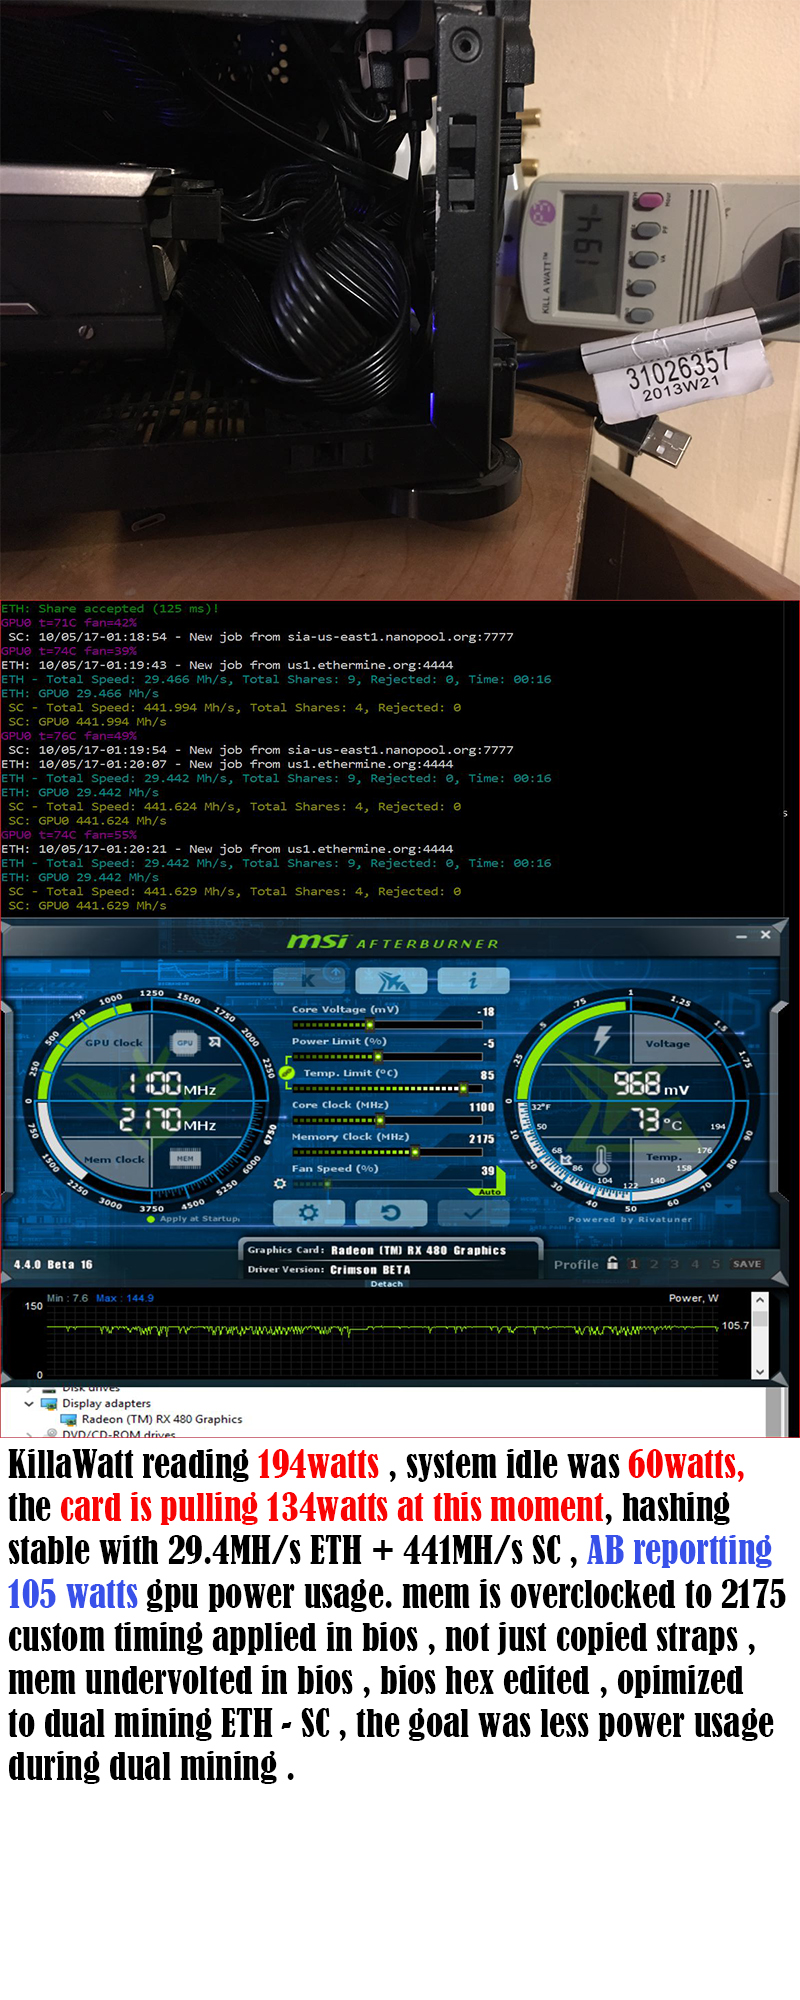Open the Afterburner info (i) button
This screenshot has width=800, height=2000.
473,980
